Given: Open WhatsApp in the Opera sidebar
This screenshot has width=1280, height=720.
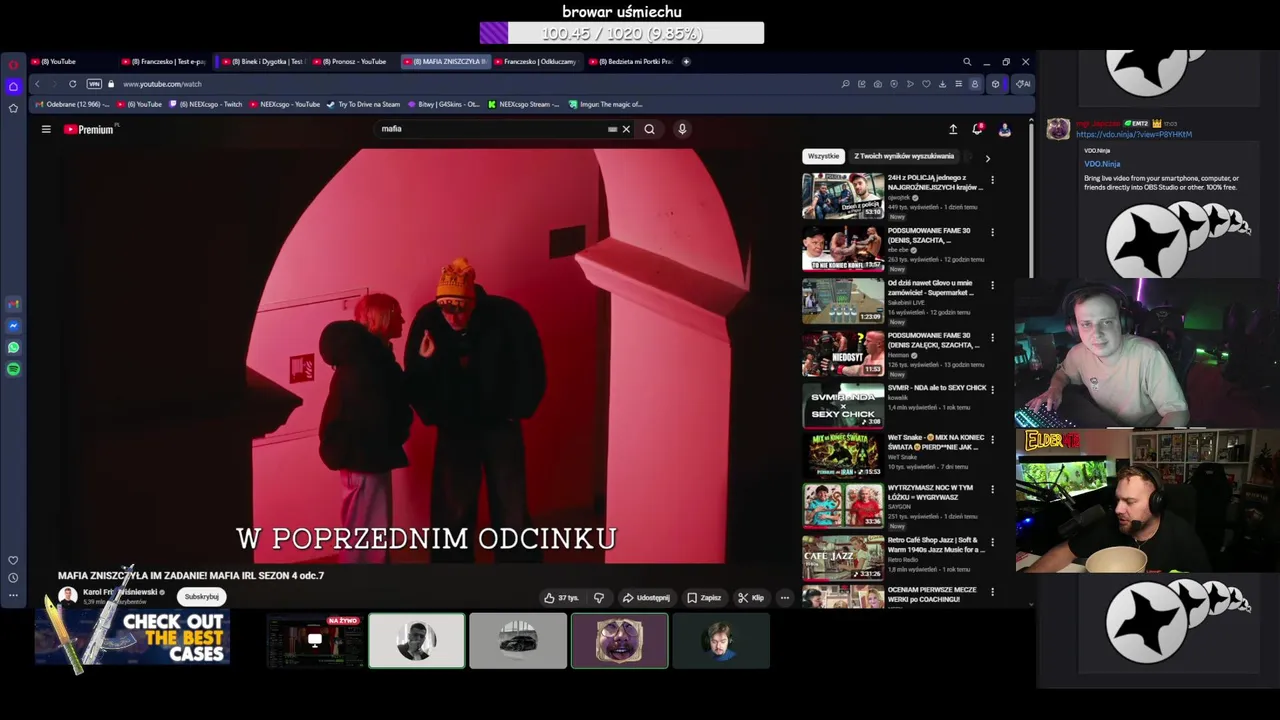Looking at the screenshot, I should 13,347.
